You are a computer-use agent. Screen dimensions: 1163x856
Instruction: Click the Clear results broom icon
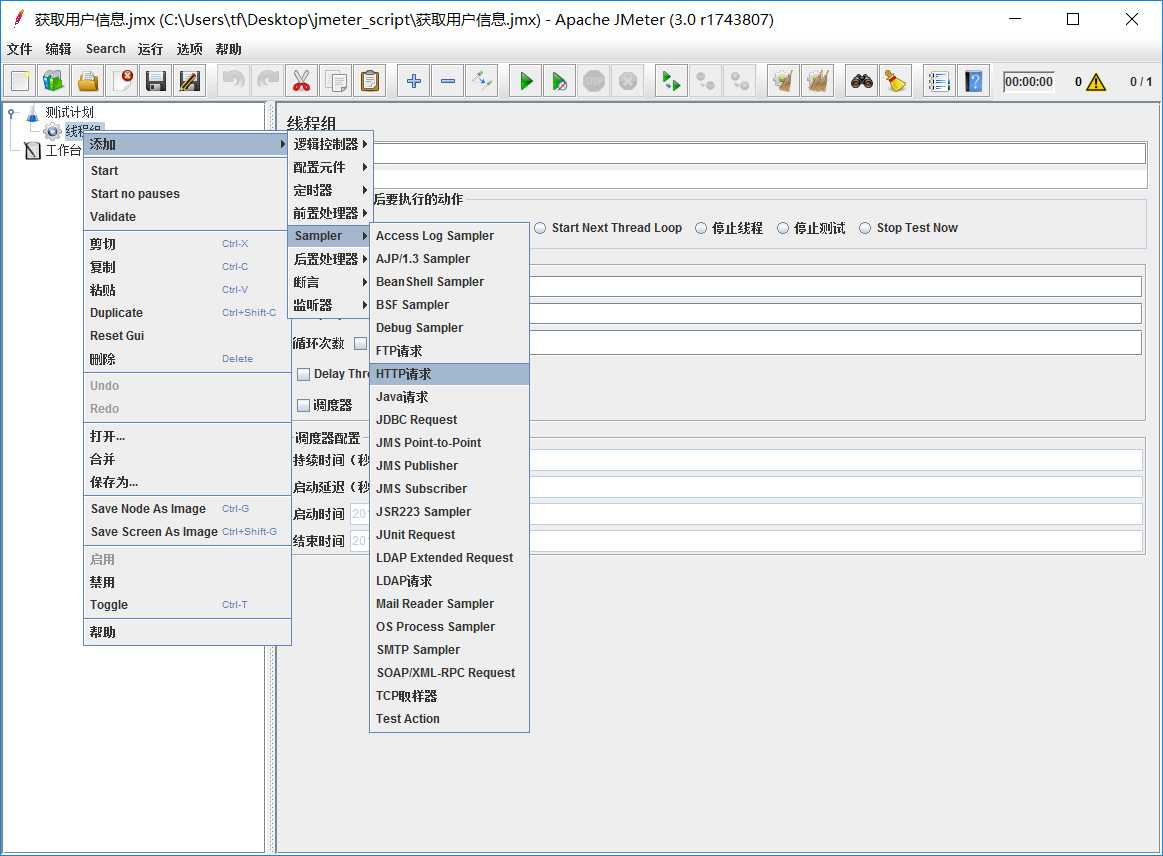tap(783, 81)
